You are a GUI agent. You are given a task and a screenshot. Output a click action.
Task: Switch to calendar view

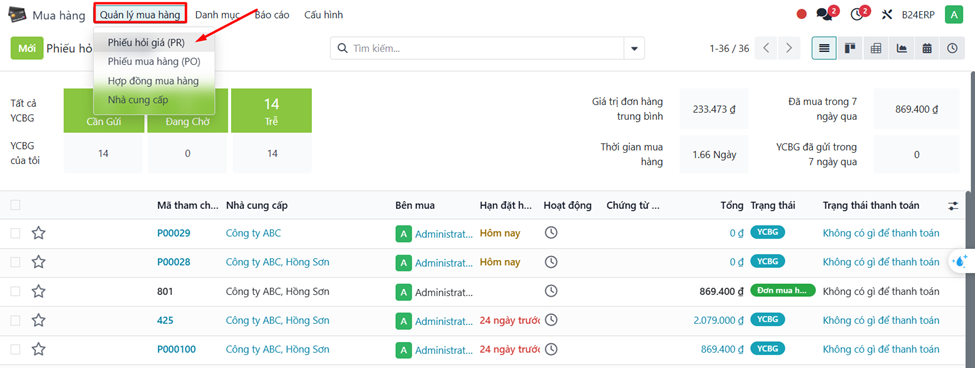tap(926, 48)
